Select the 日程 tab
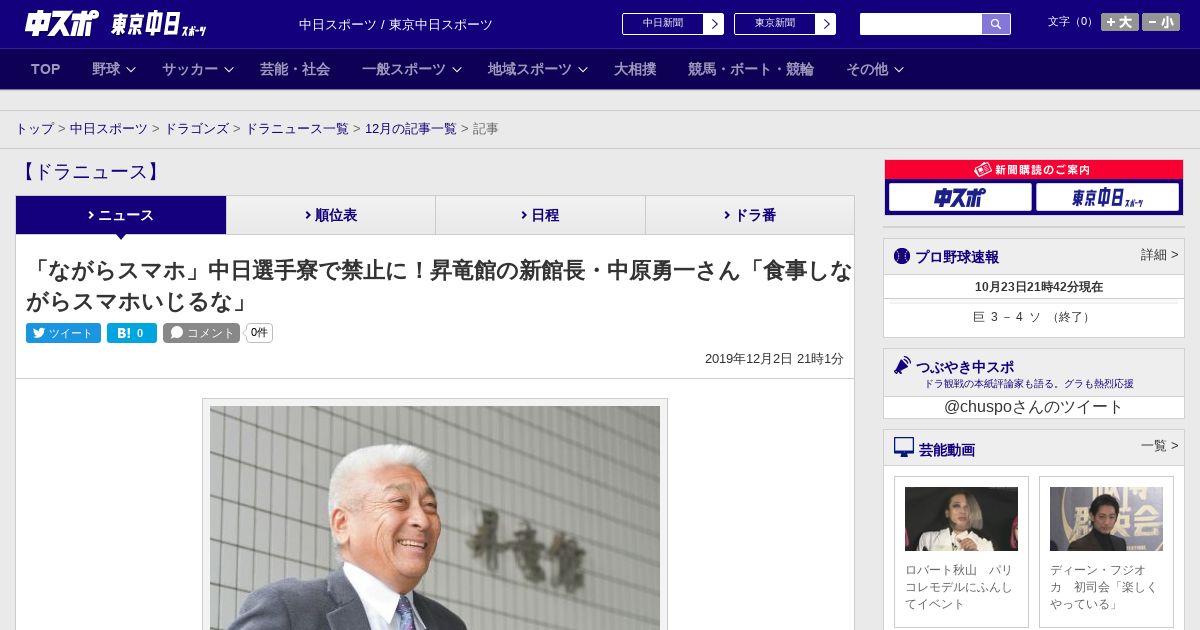Viewport: 1200px width, 630px height. (540, 215)
